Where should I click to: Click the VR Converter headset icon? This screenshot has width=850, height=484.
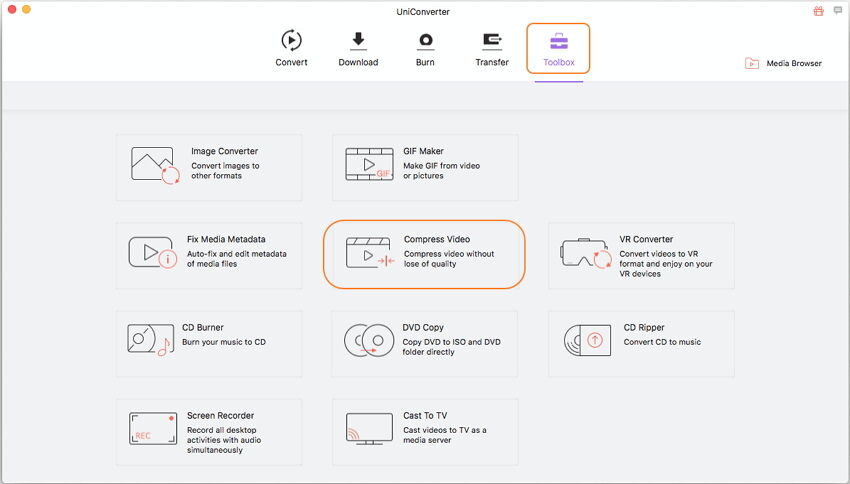pyautogui.click(x=585, y=253)
